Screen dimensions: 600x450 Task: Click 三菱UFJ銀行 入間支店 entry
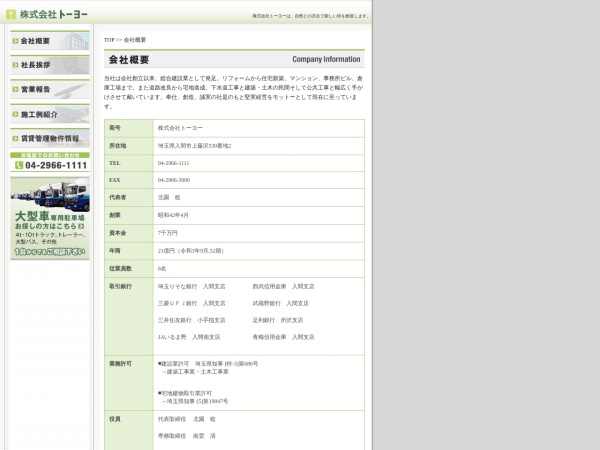(191, 303)
